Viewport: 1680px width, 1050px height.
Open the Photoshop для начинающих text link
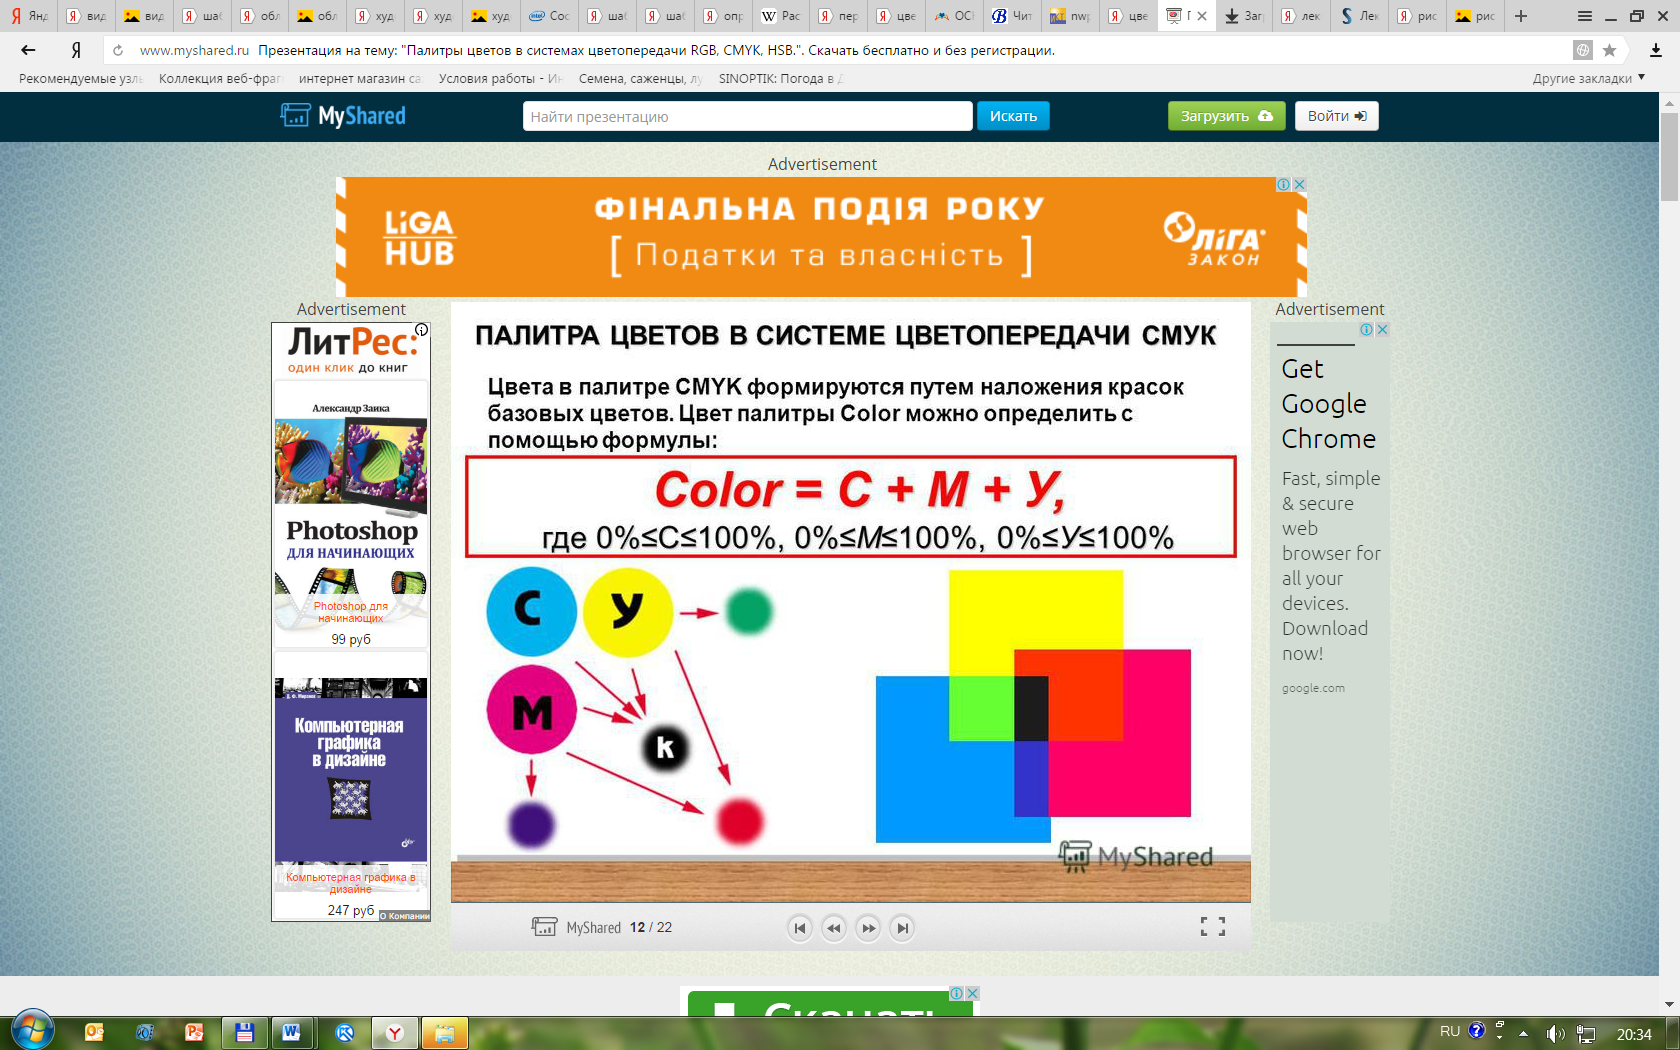click(x=351, y=612)
